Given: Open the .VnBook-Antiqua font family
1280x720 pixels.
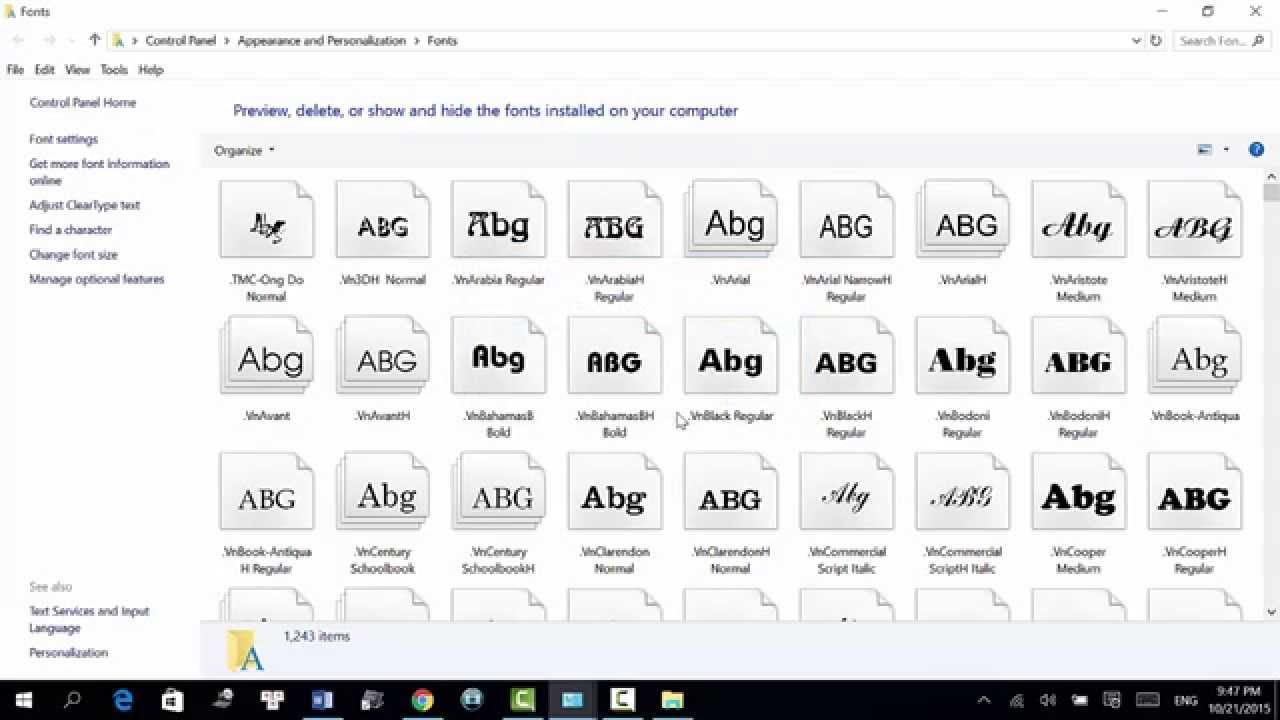Looking at the screenshot, I should (x=1194, y=369).
